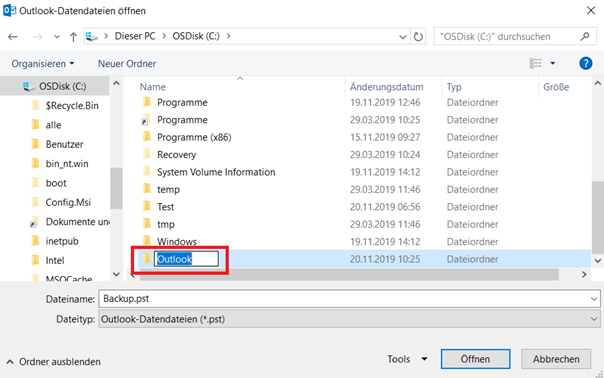Image resolution: width=604 pixels, height=378 pixels.
Task: Expand the address bar history dropdown
Action: tap(403, 37)
